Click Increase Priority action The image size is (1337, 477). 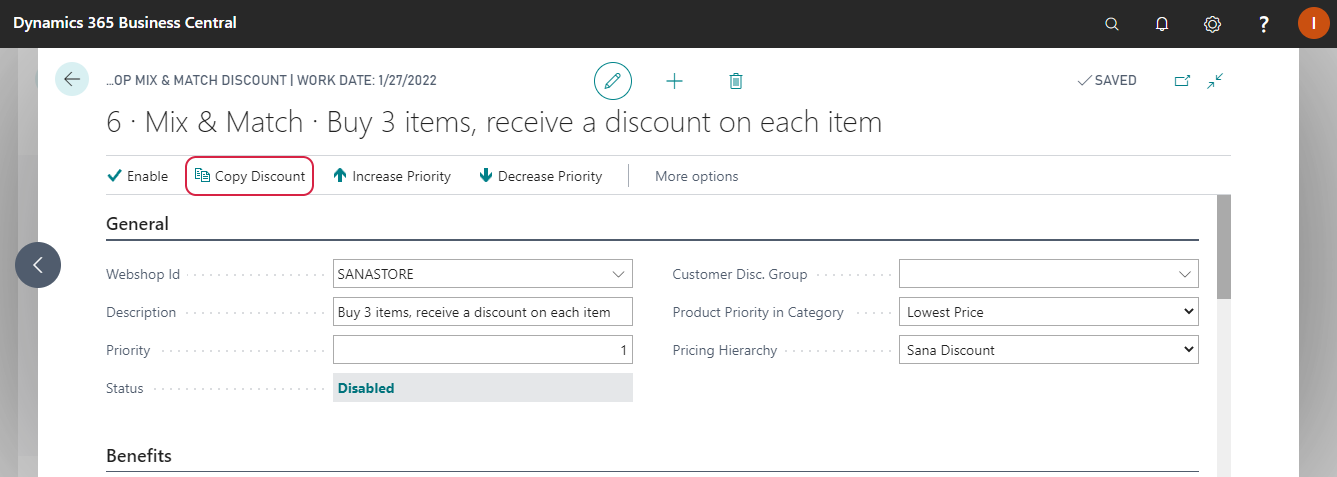coord(392,176)
